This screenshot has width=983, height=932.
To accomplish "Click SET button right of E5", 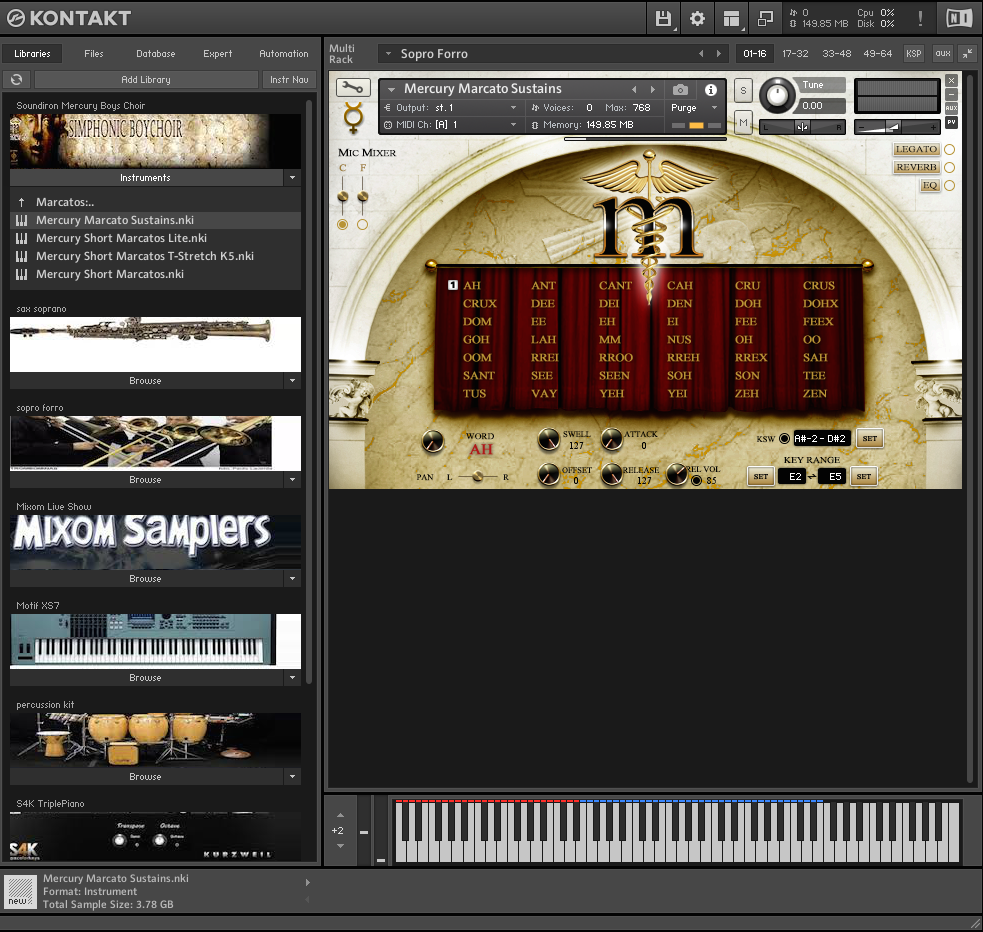I will [x=863, y=476].
